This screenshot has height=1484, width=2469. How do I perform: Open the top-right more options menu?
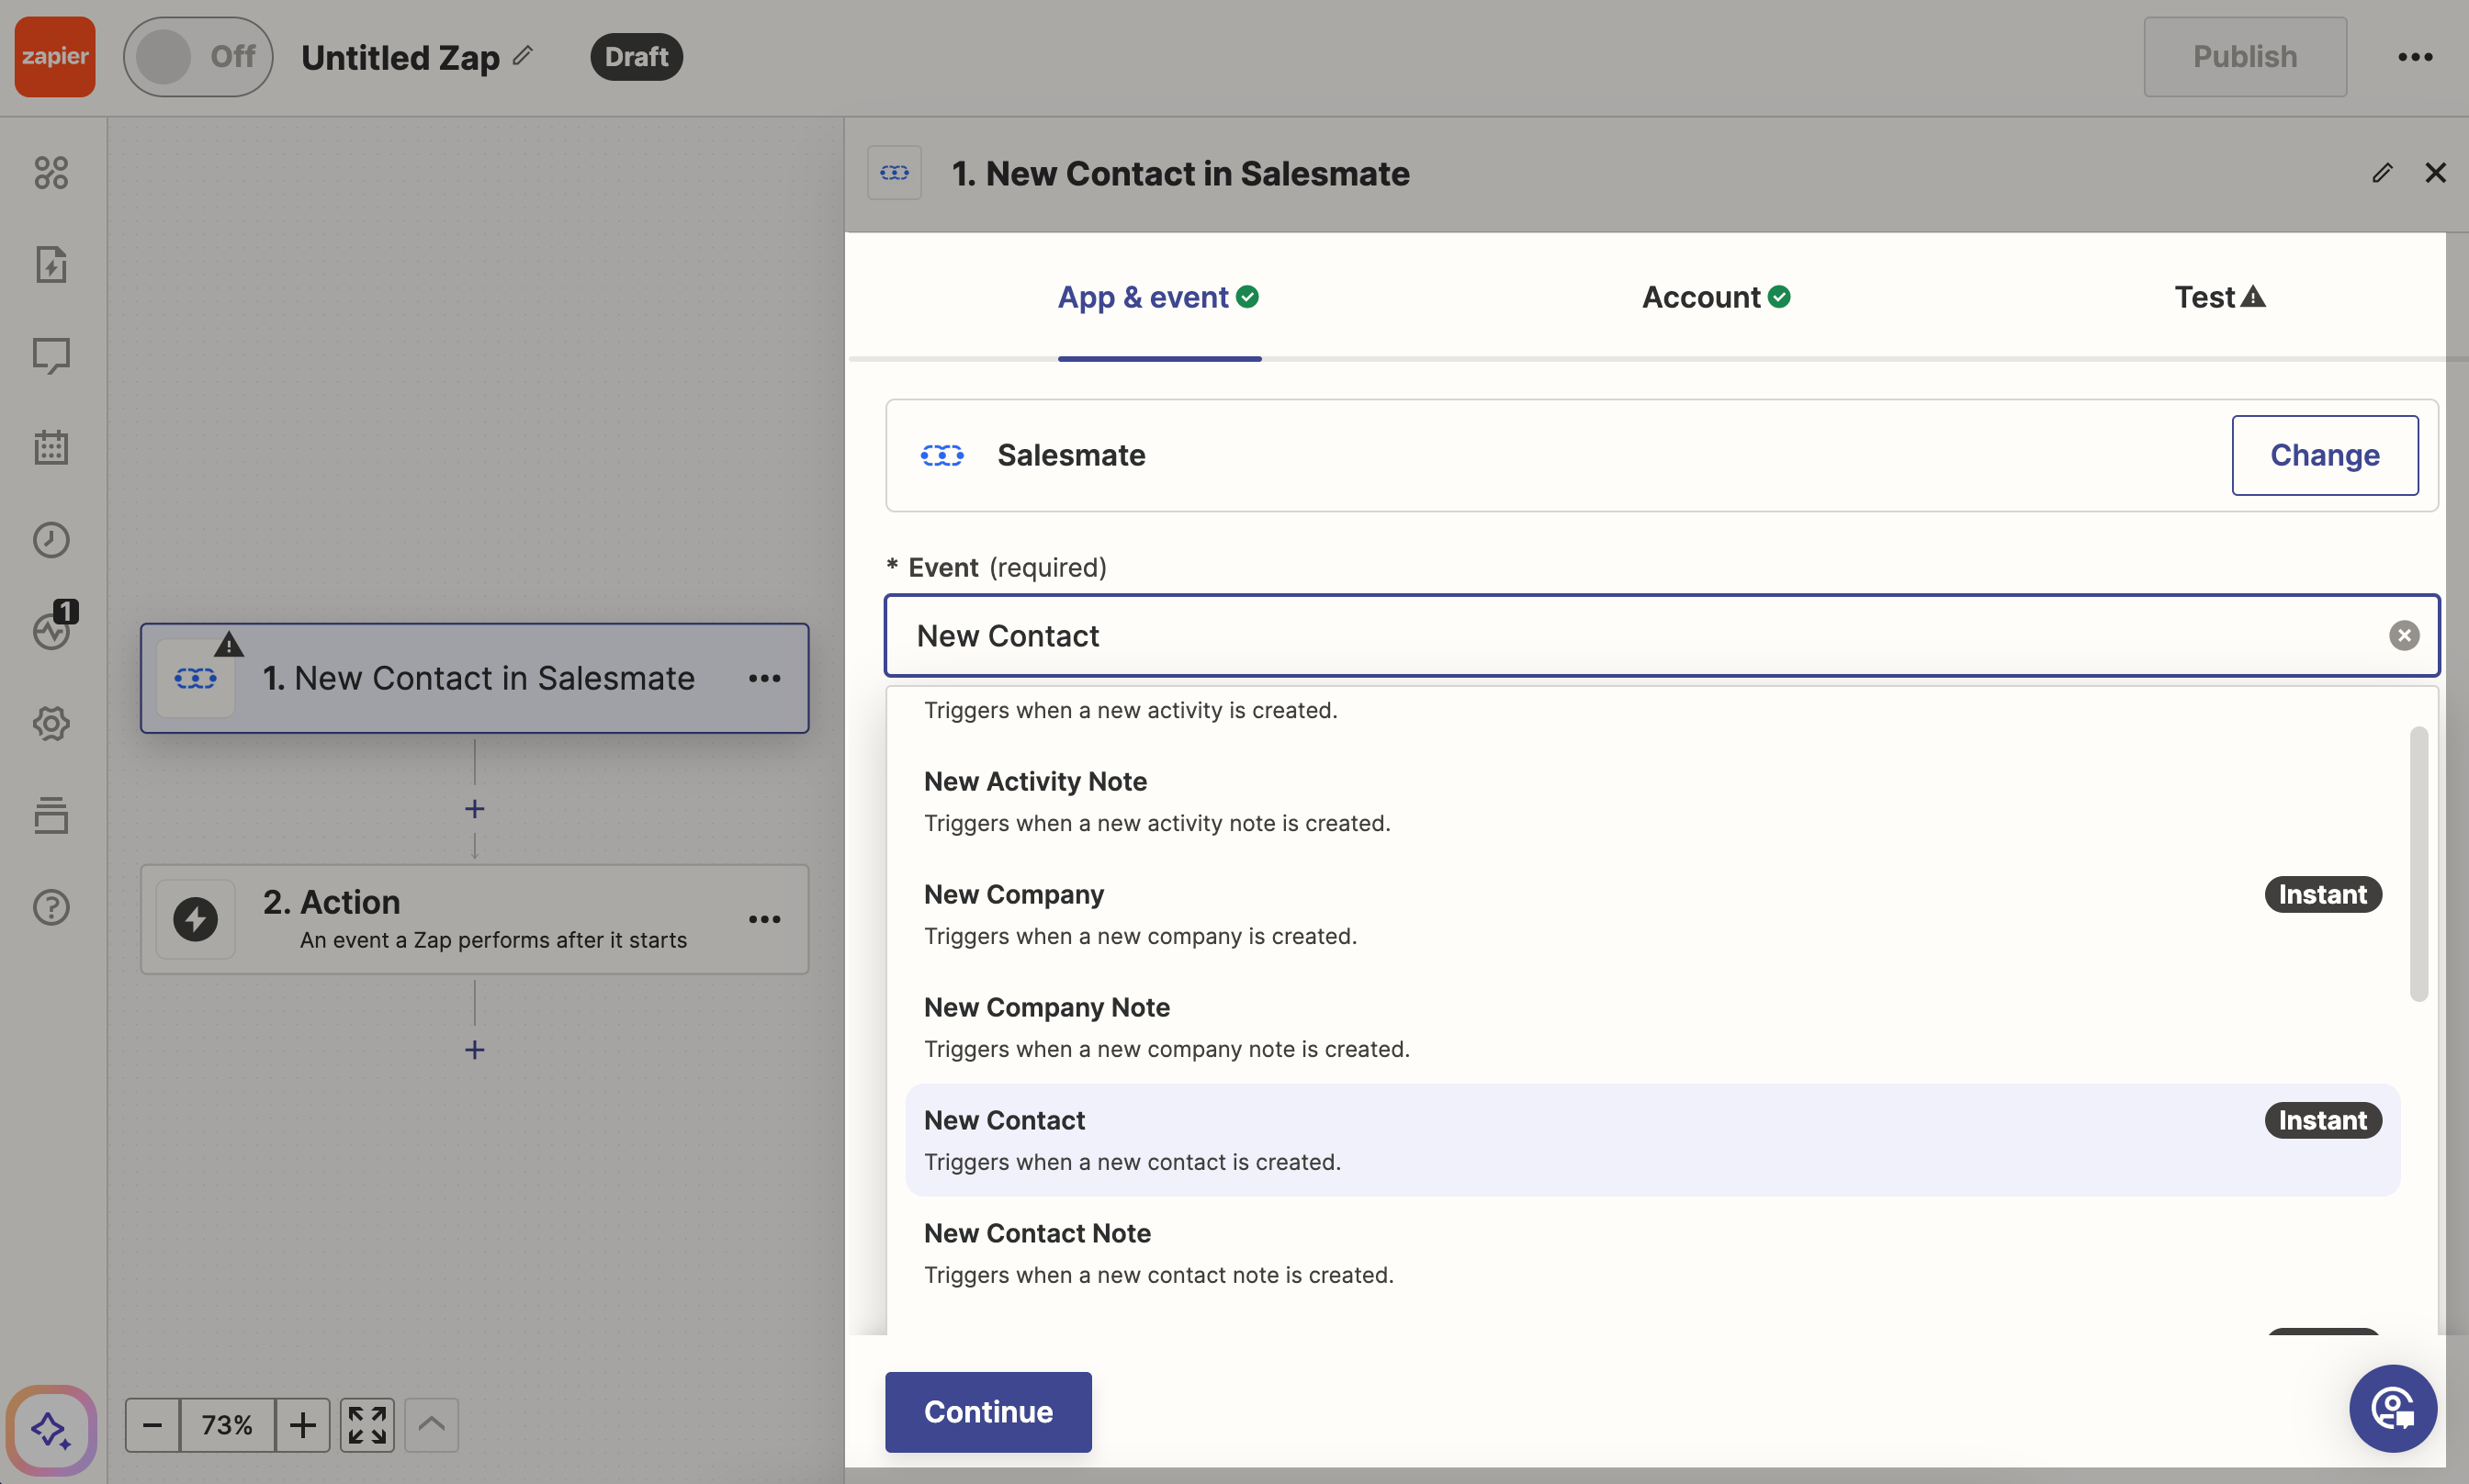[2415, 56]
